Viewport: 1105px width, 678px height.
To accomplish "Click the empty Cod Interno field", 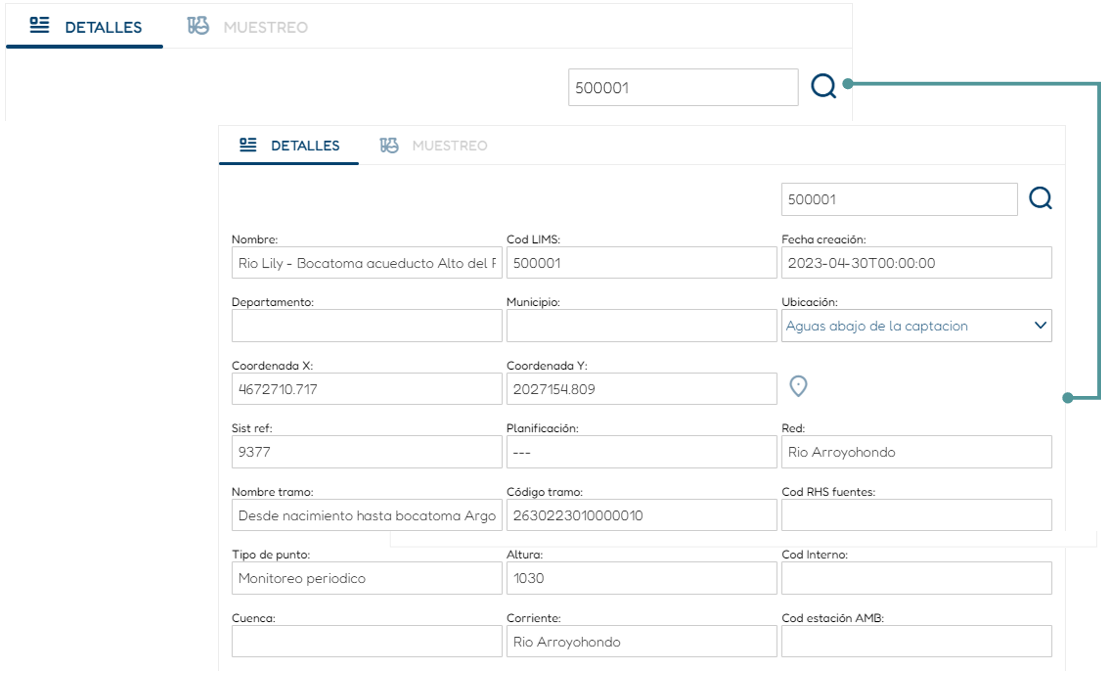I will click(916, 578).
